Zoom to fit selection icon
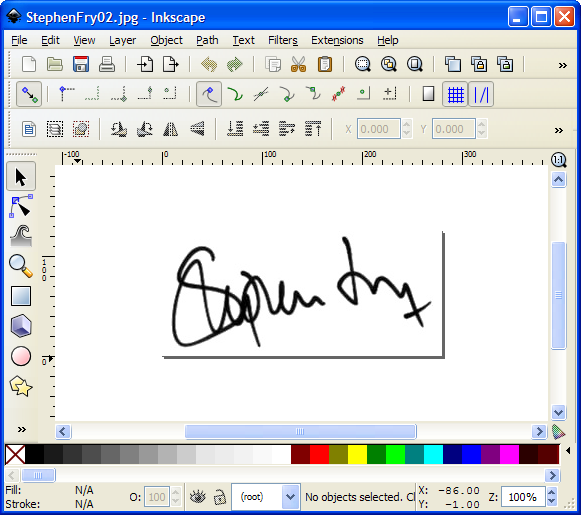The height and width of the screenshot is (515, 581). [363, 64]
